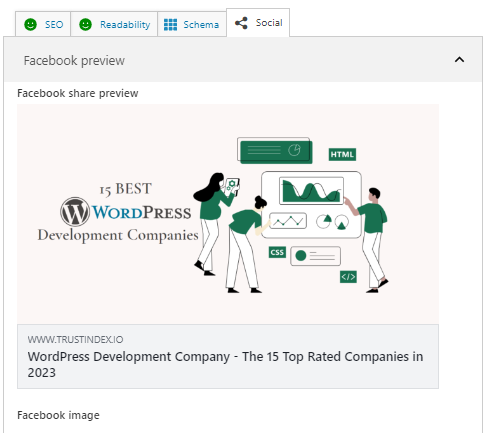This screenshot has height=433, width=485.
Task: Click the Facebook preview header title
Action: (x=74, y=61)
